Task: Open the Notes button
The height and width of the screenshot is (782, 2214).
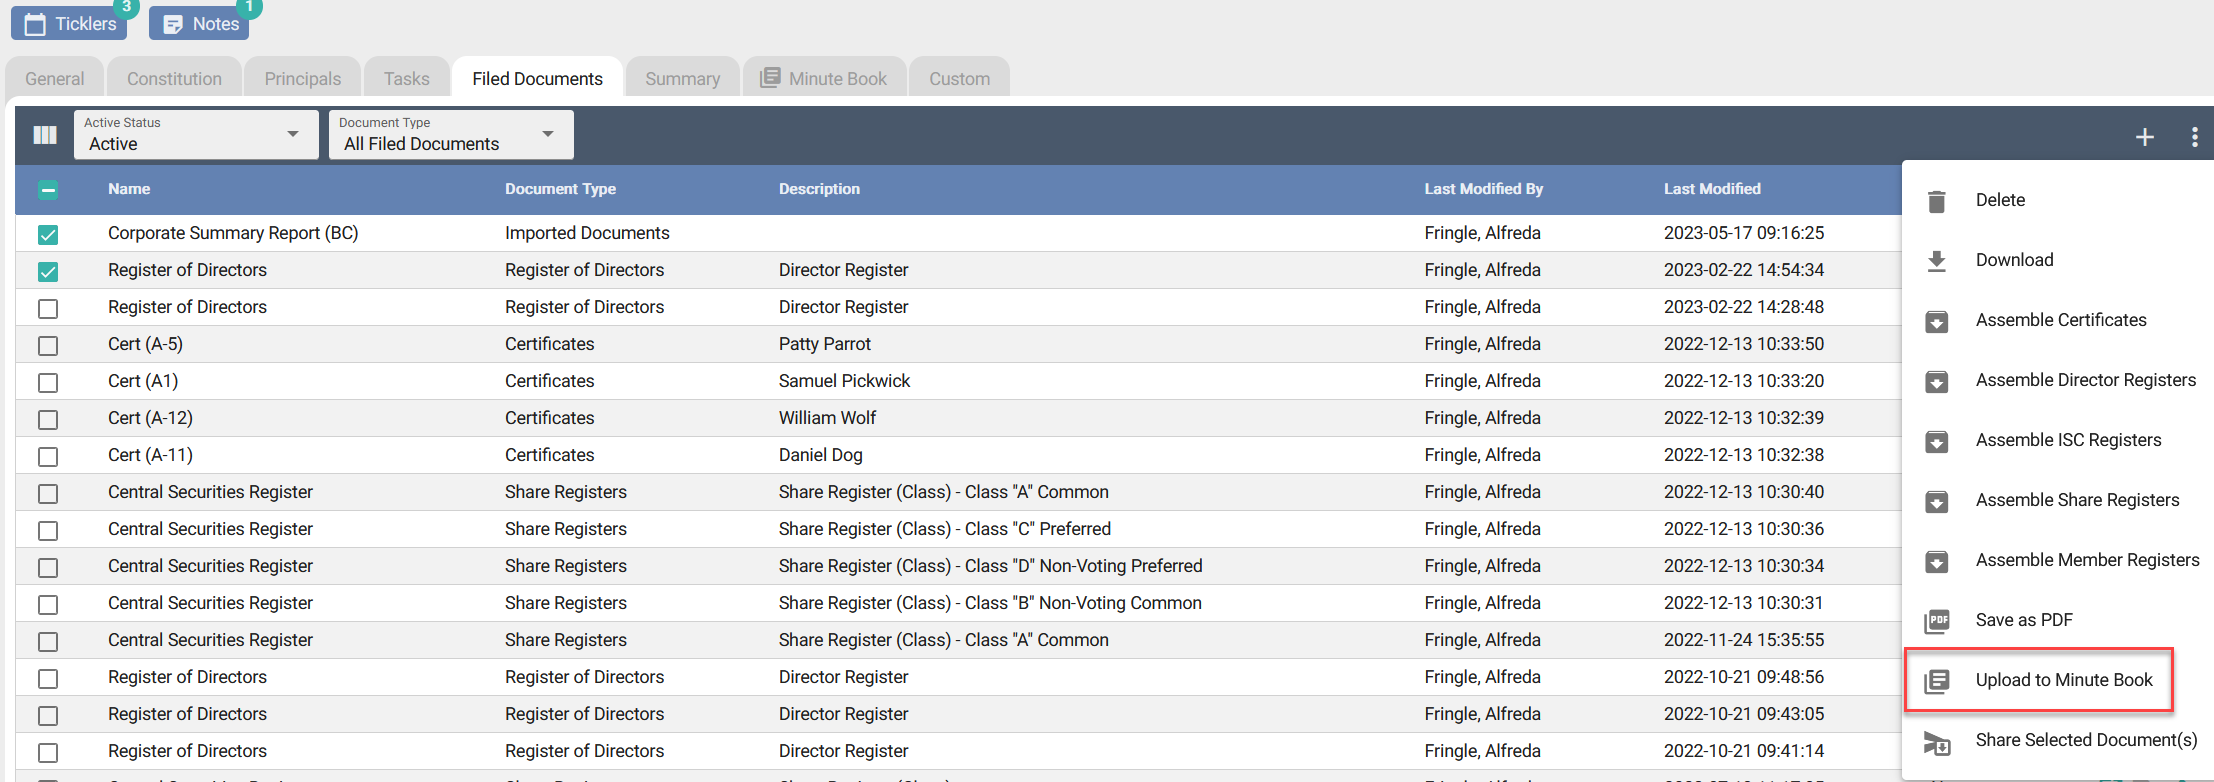Action: click(199, 23)
